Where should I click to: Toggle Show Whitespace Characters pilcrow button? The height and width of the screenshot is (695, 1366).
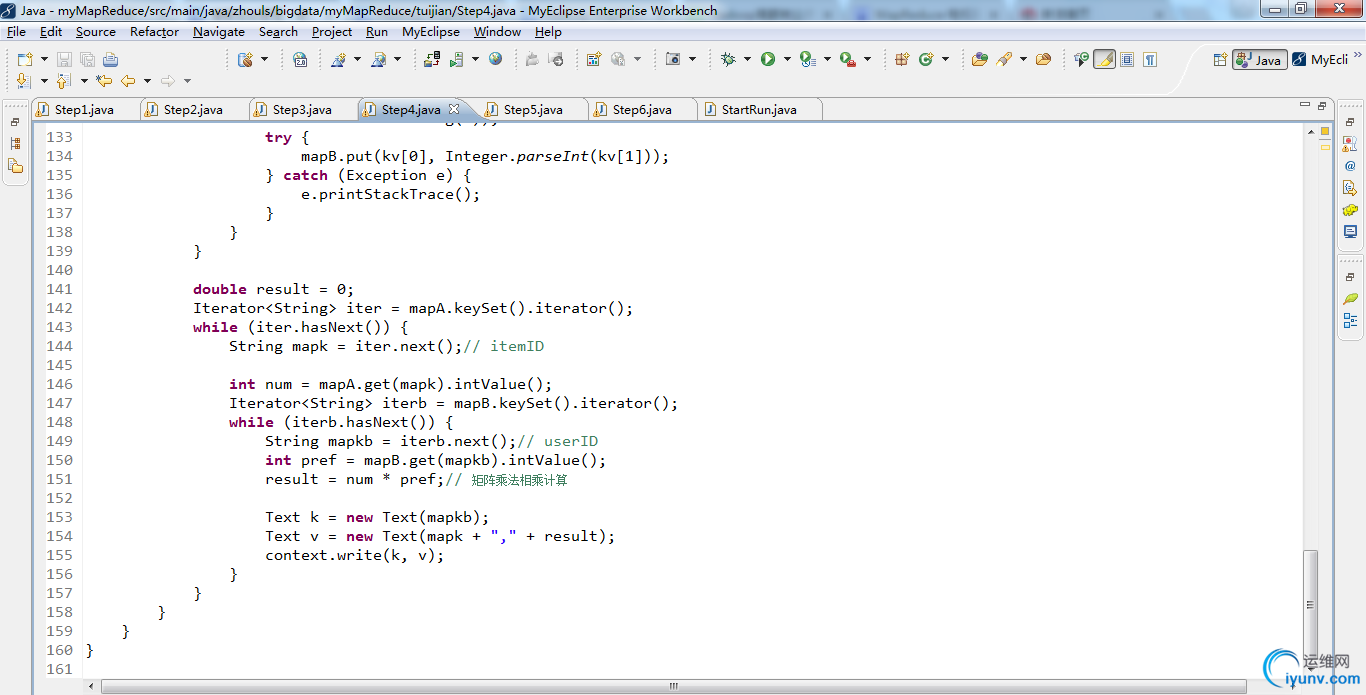[x=1150, y=59]
